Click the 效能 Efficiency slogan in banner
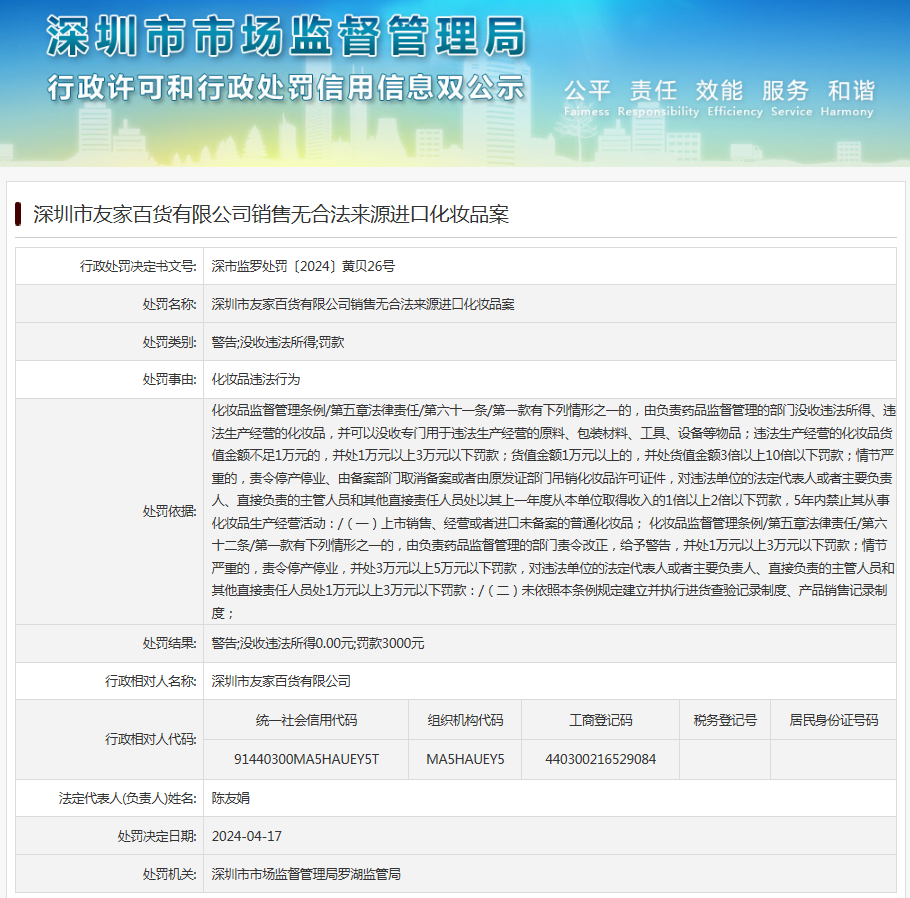910x898 pixels. pyautogui.click(x=735, y=98)
